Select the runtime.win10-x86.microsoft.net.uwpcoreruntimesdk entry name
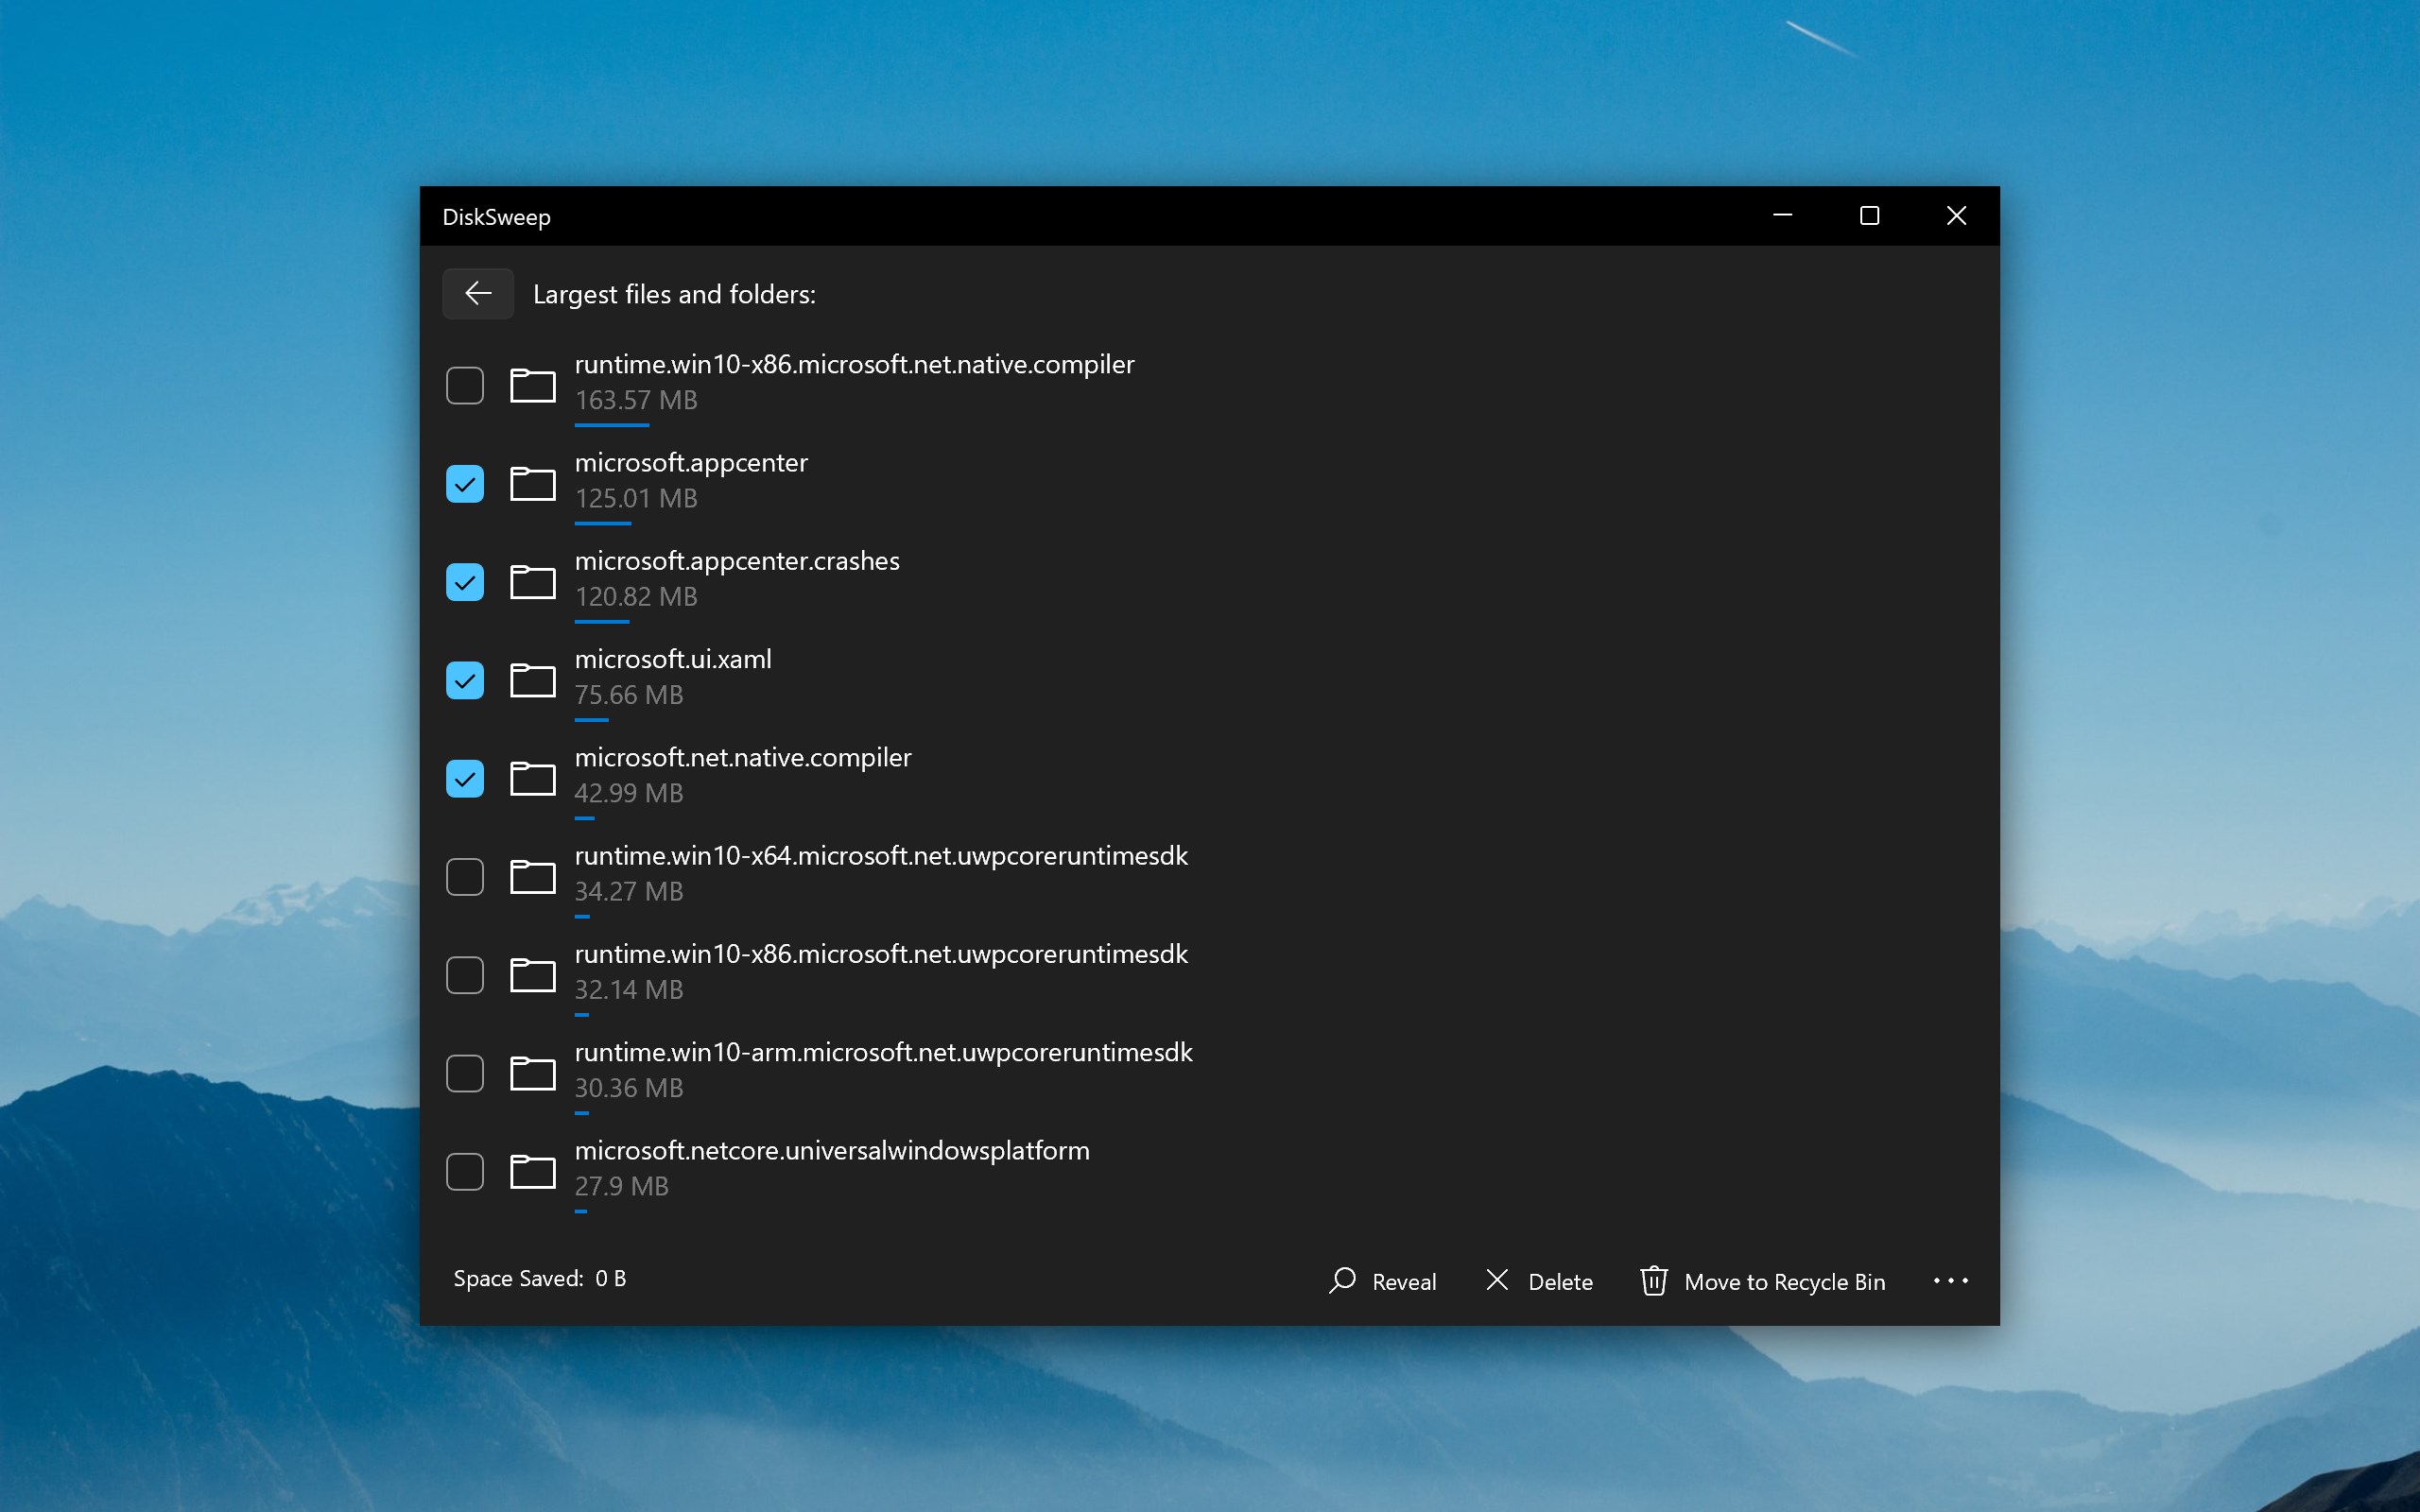 (880, 954)
